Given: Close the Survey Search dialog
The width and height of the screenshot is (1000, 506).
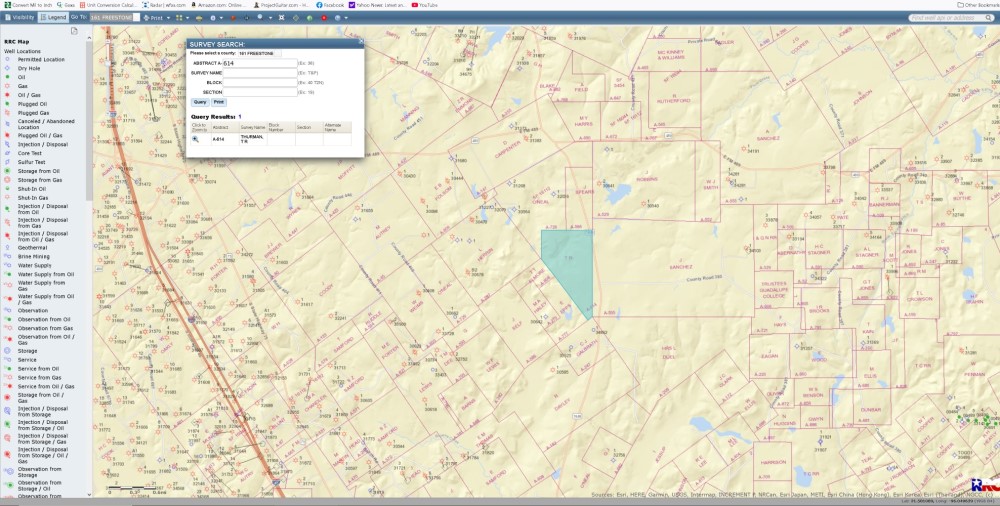Looking at the screenshot, I should [x=360, y=41].
